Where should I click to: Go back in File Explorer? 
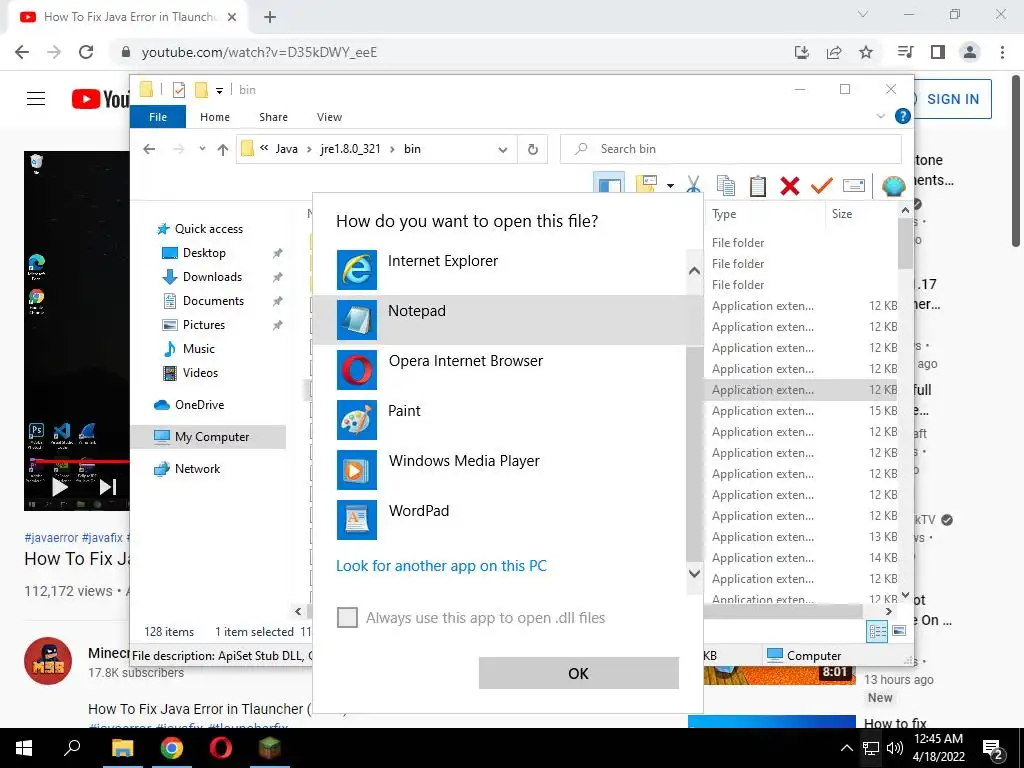(x=149, y=150)
